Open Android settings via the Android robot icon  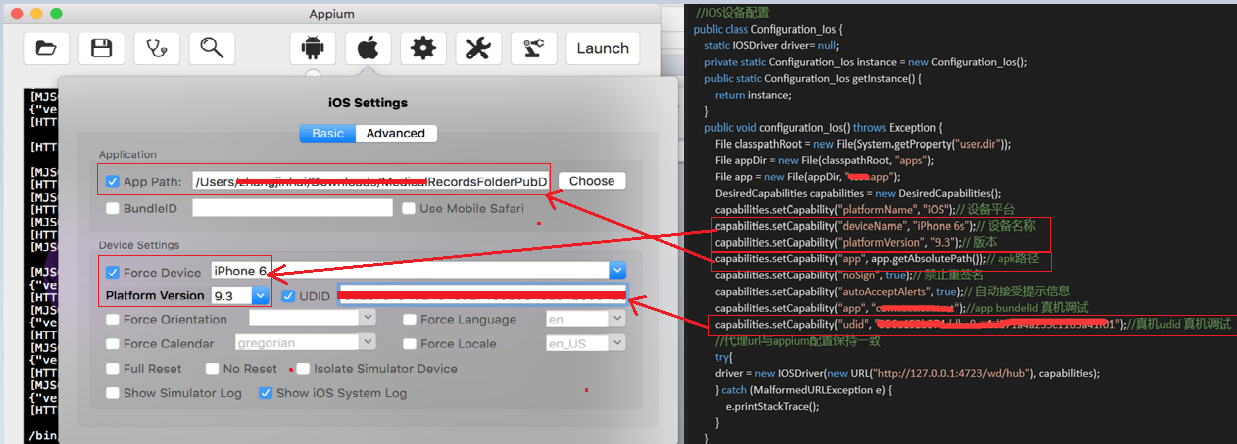click(313, 47)
